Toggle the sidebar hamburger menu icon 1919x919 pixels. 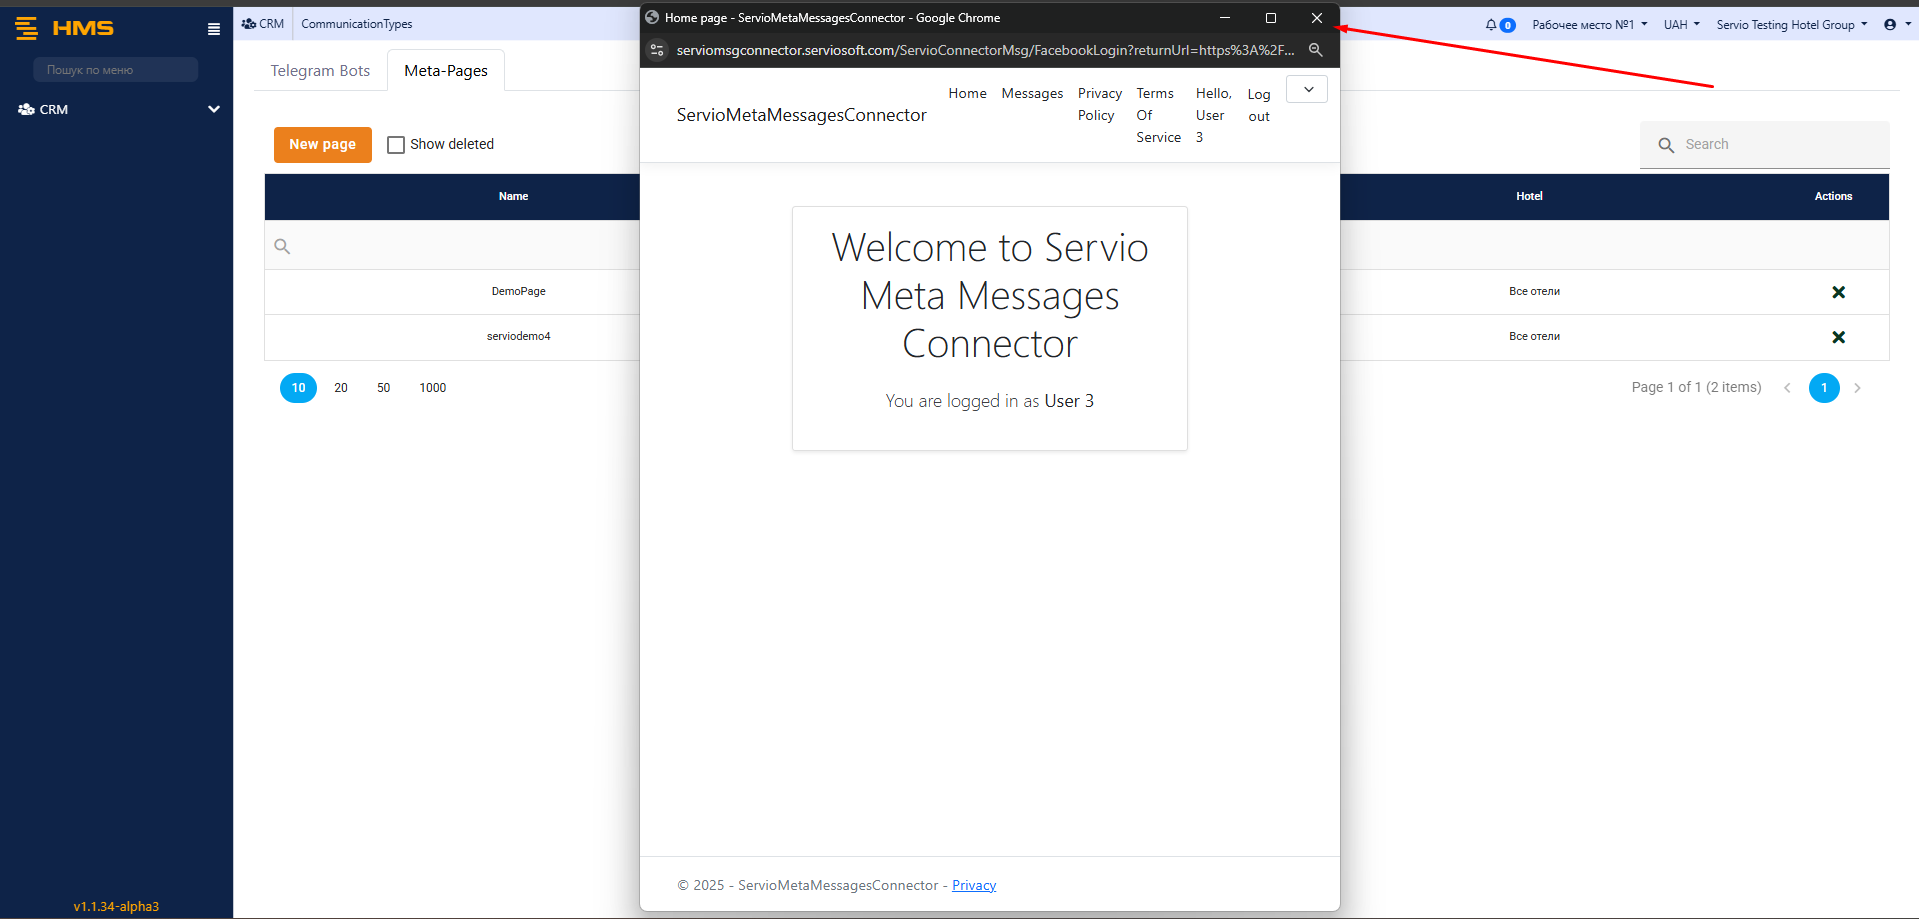(213, 29)
